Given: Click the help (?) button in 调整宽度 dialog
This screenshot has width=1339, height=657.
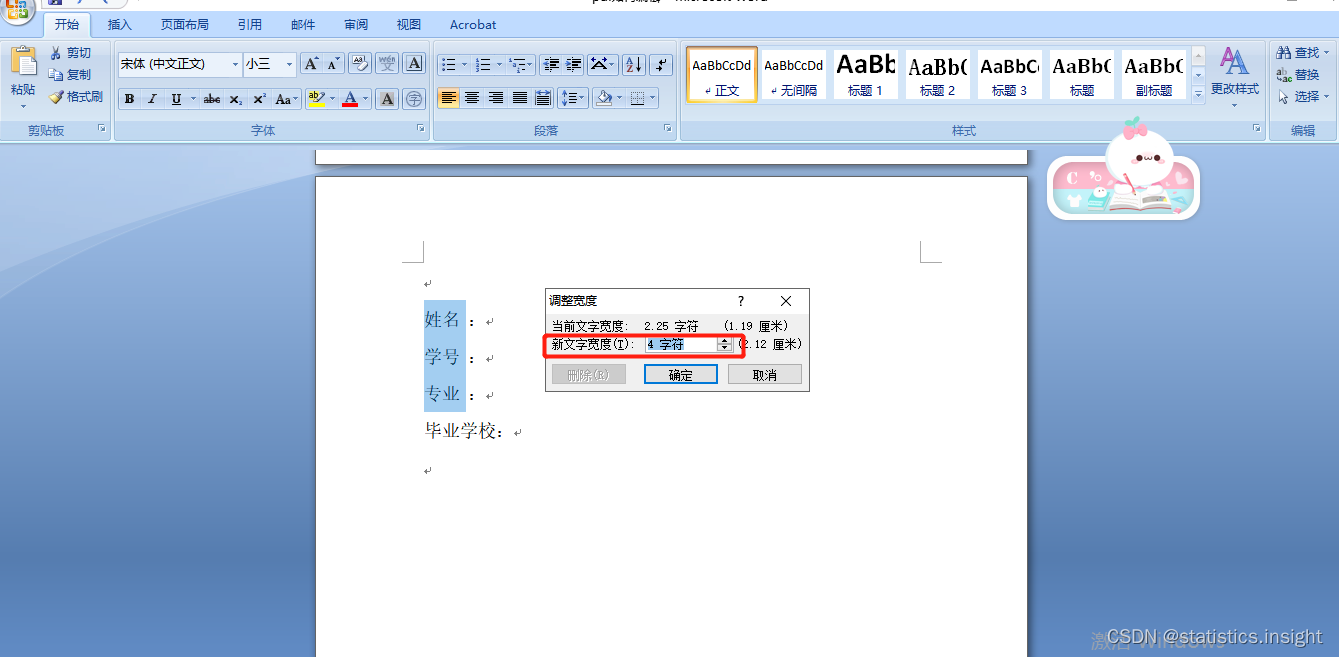Looking at the screenshot, I should click(x=741, y=301).
